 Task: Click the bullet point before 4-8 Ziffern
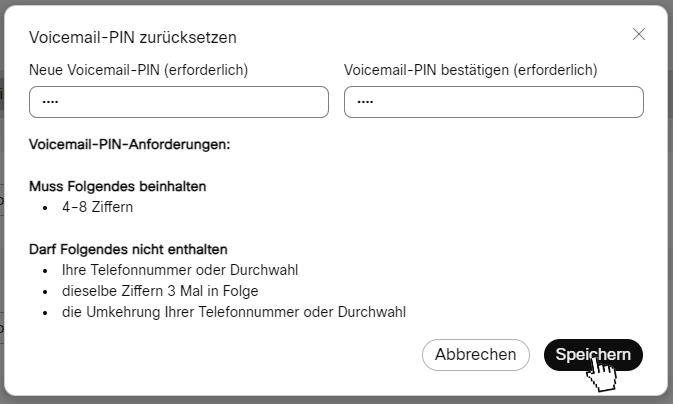(45, 208)
